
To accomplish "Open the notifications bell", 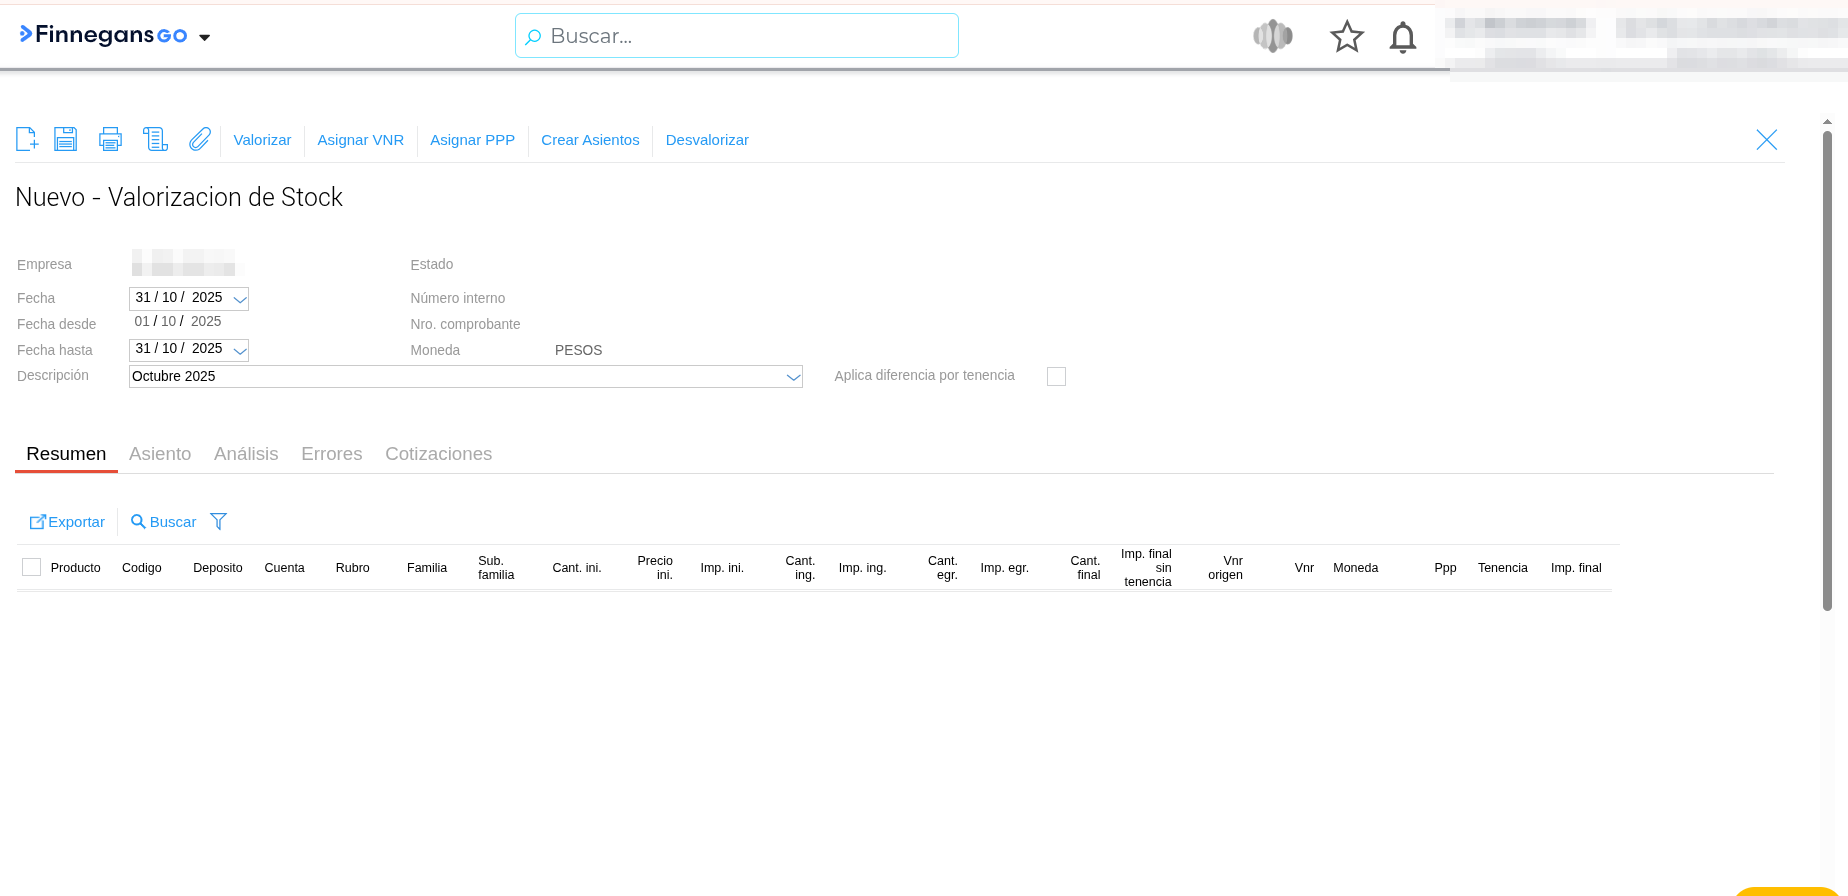I will [1403, 37].
